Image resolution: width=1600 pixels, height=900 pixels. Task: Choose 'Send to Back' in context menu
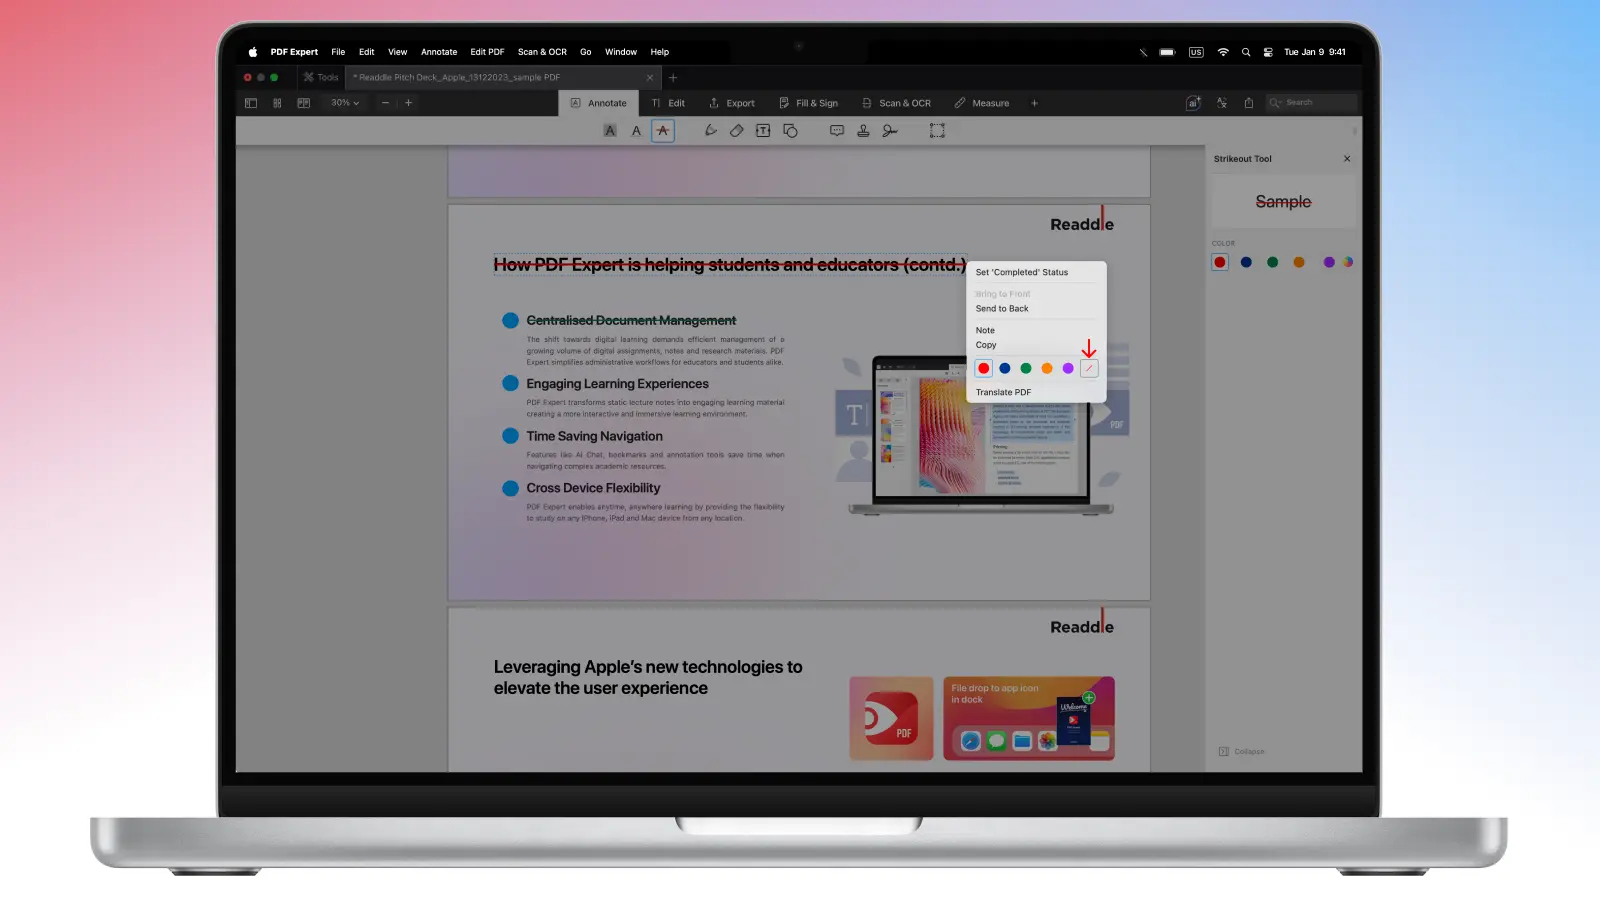1002,309
